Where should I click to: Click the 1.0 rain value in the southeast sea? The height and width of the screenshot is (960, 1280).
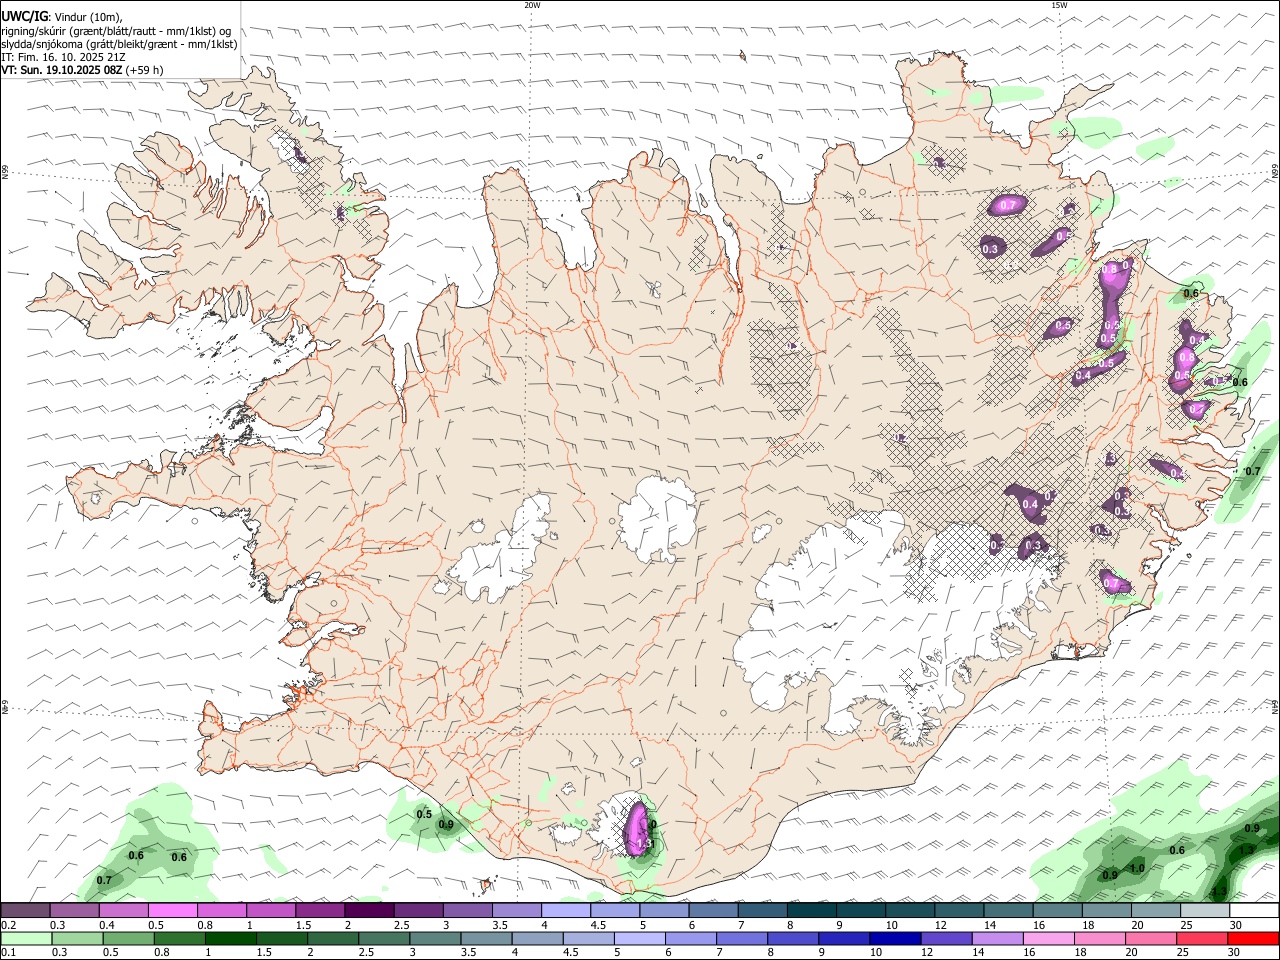click(x=1137, y=868)
